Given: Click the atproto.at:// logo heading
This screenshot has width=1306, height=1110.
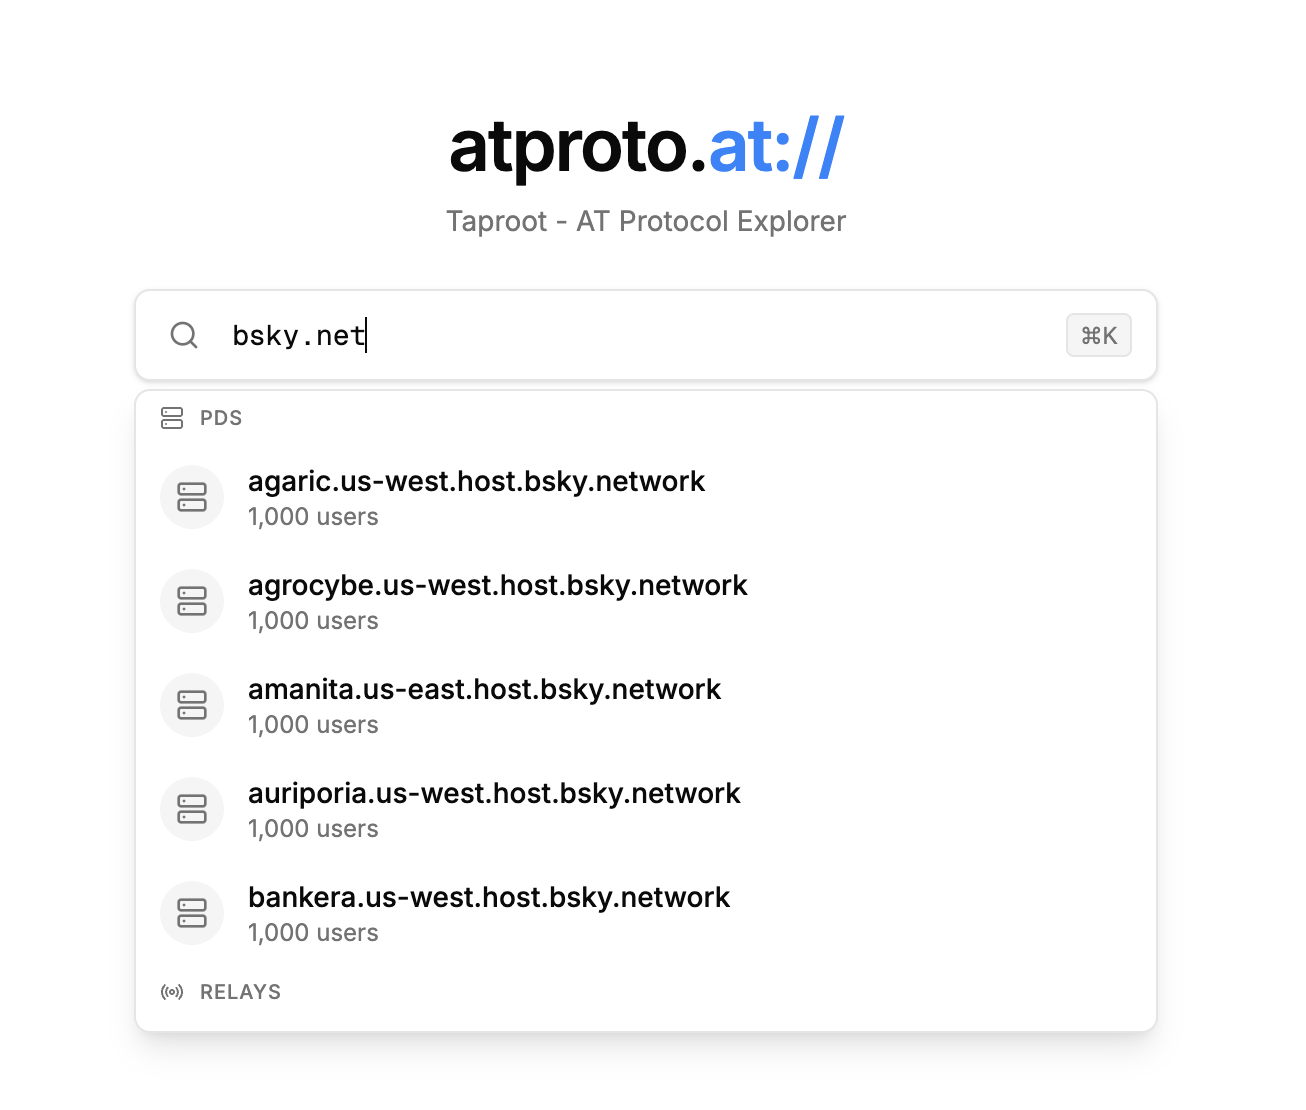Looking at the screenshot, I should pos(646,148).
